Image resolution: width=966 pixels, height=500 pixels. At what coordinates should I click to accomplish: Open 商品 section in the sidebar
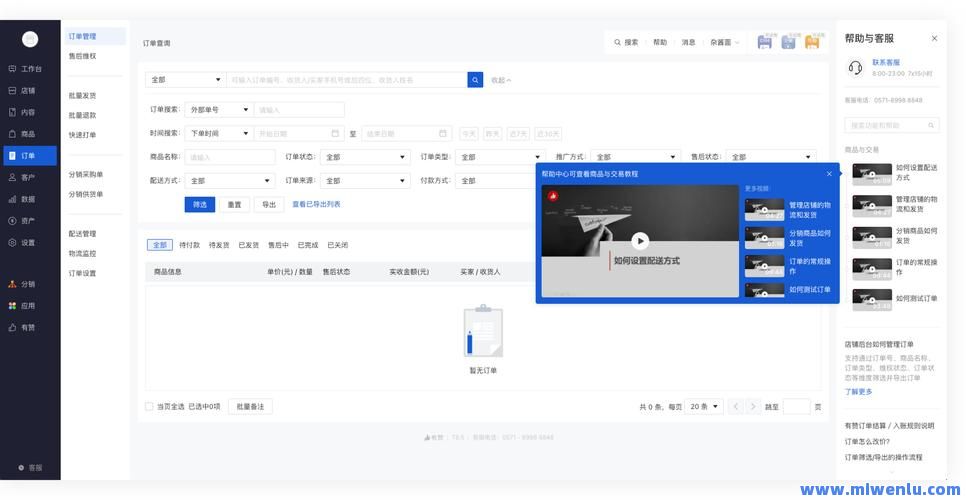27,134
